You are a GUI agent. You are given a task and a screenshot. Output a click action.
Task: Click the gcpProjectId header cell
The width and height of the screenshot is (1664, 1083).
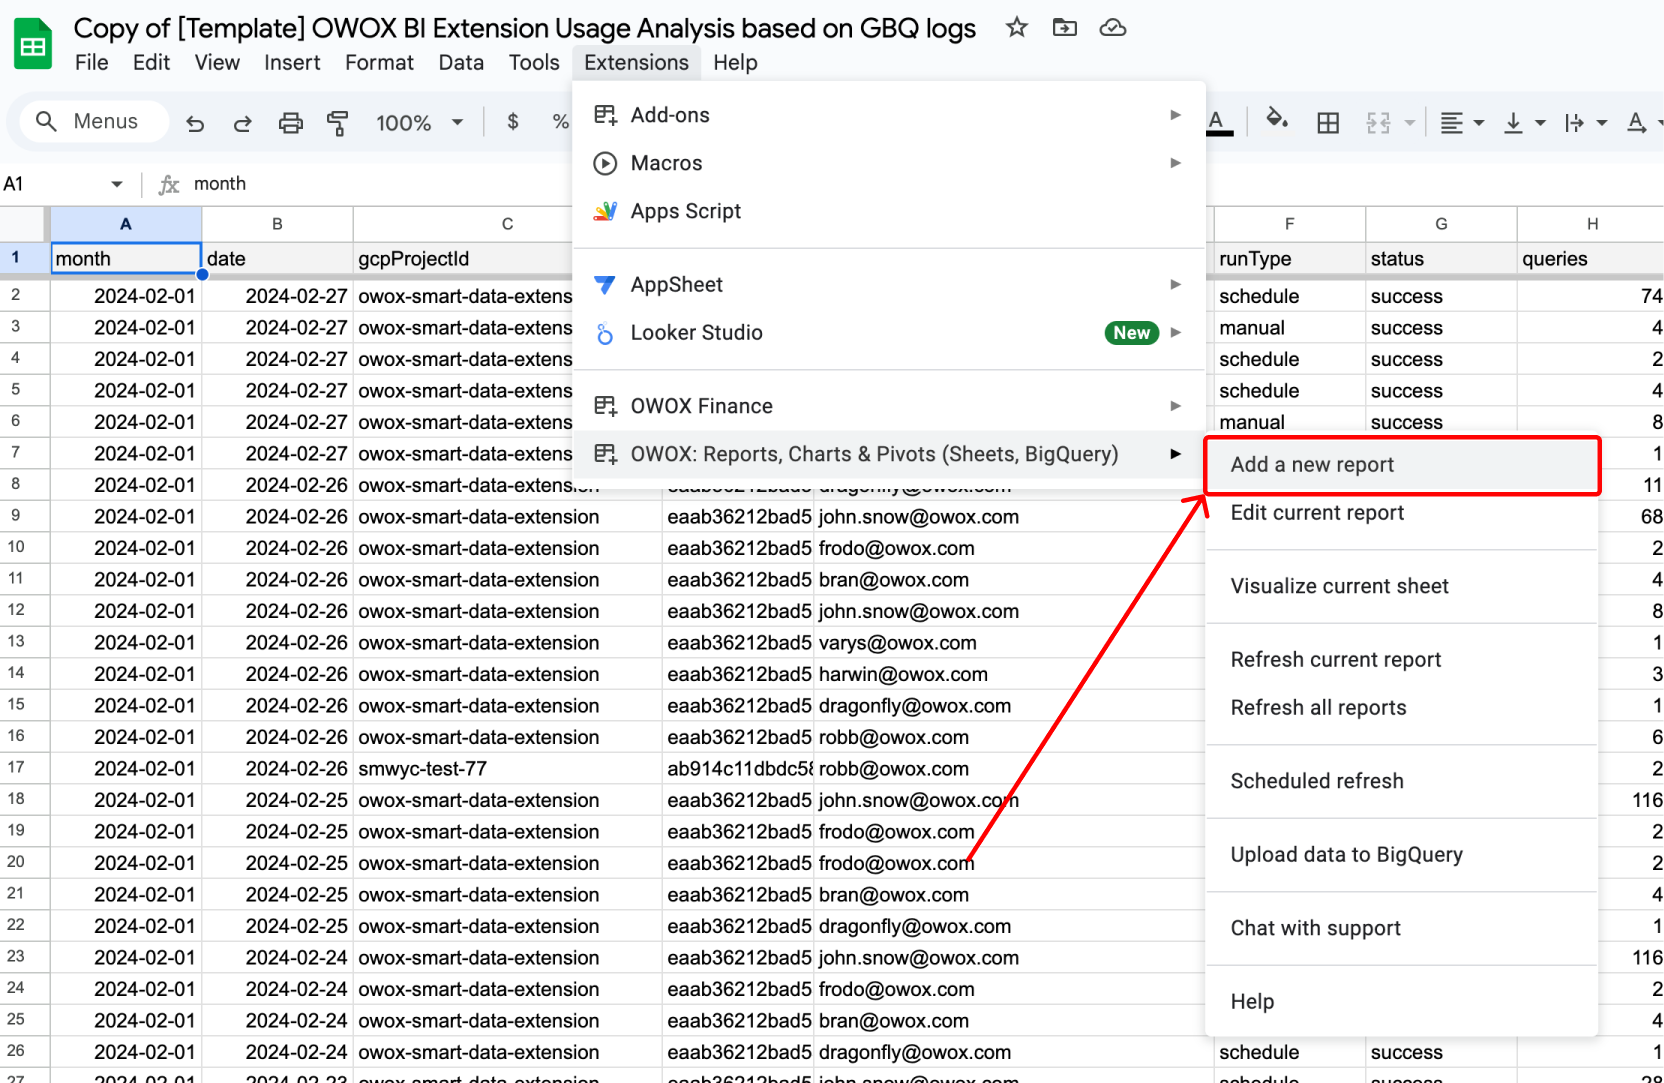pyautogui.click(x=462, y=259)
